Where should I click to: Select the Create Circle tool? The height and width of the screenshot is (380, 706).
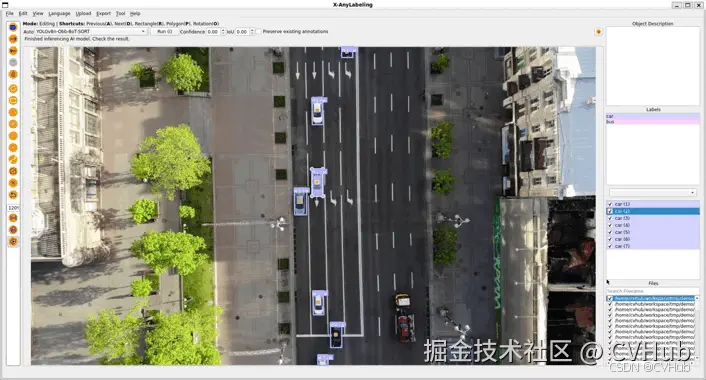[13, 124]
